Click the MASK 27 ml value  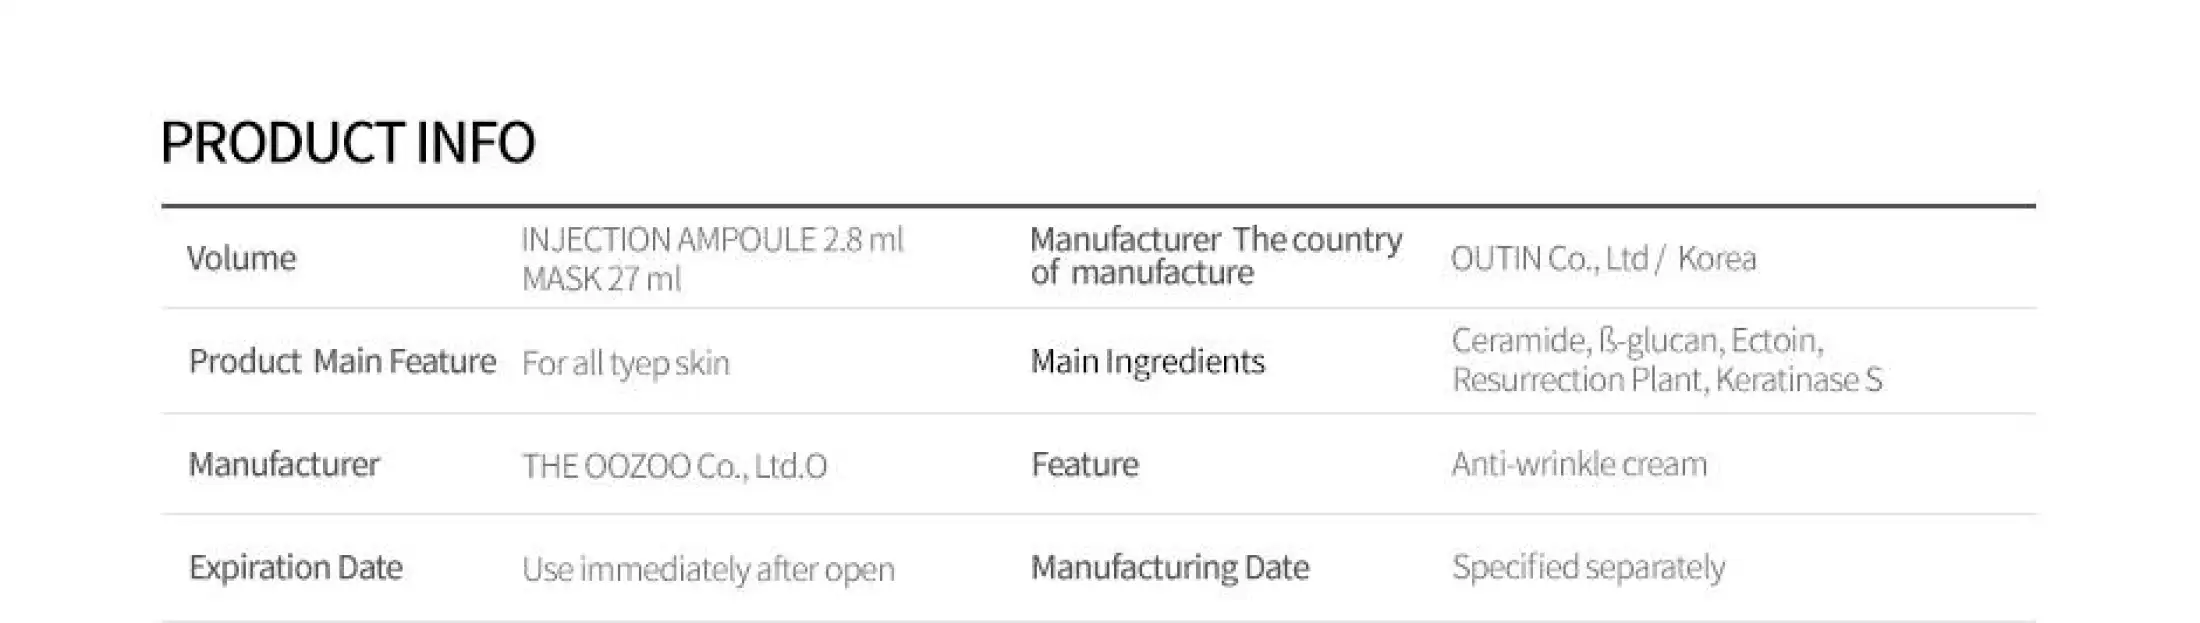(x=601, y=278)
